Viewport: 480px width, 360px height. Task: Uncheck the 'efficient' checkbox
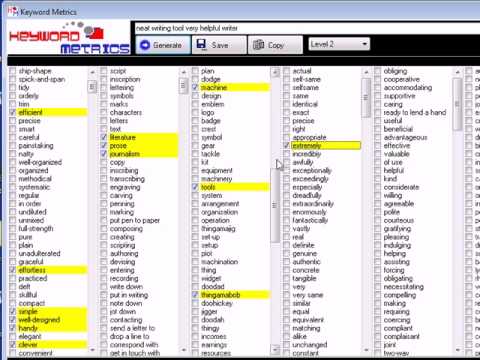tap(13, 112)
